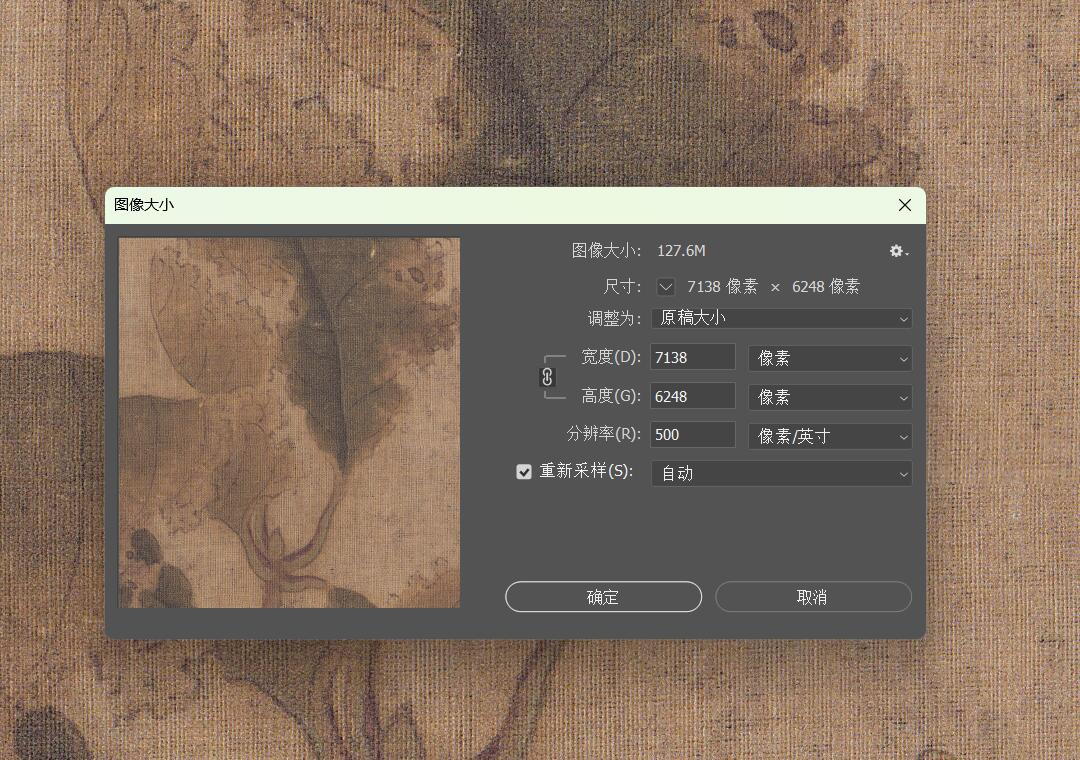Click the 分辨率(R) label
Viewport: 1080px width, 760px height.
click(x=603, y=434)
